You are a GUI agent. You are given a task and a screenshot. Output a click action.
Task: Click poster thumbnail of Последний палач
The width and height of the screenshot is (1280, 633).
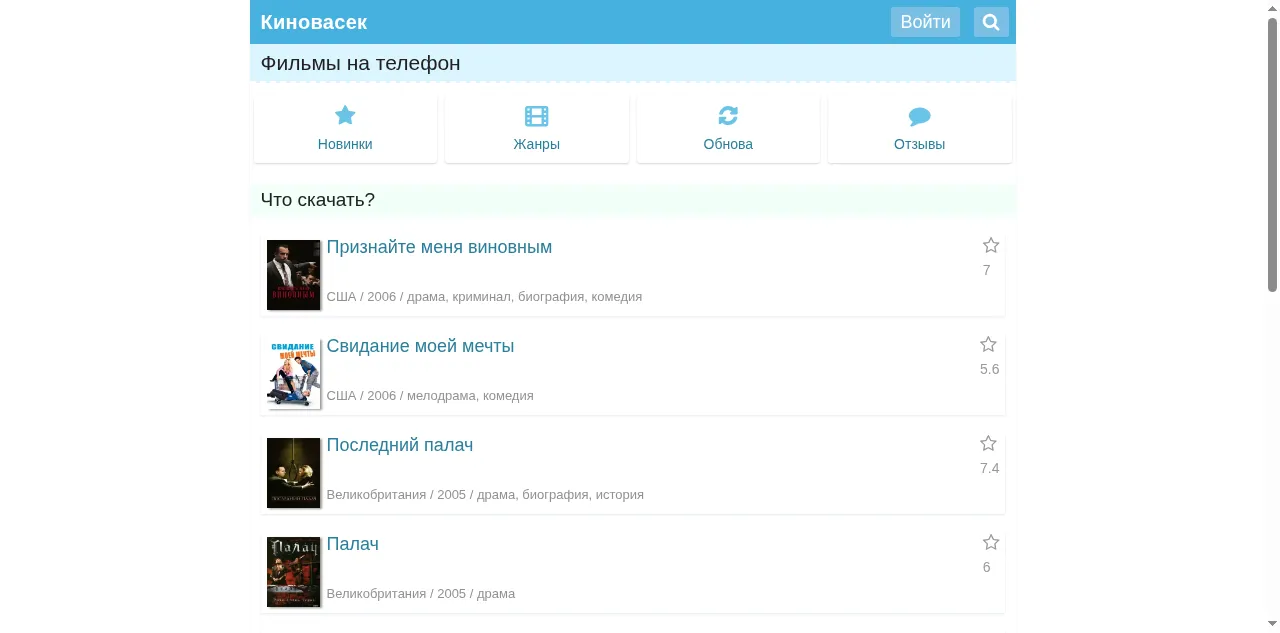pos(293,473)
